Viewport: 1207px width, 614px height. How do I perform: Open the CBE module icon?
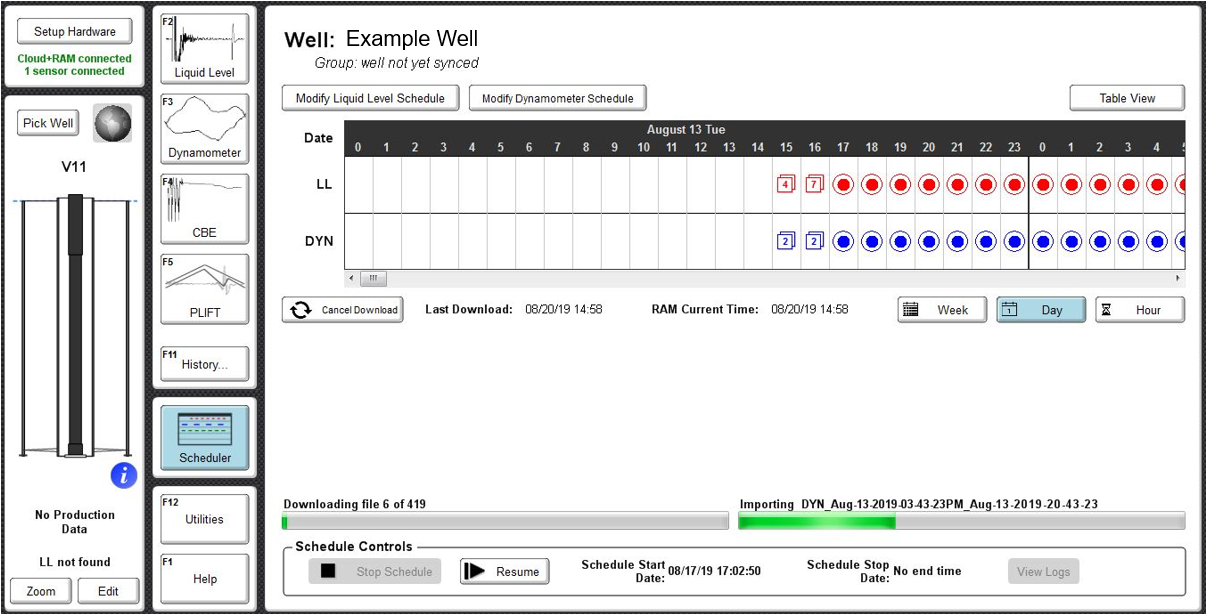click(x=204, y=208)
